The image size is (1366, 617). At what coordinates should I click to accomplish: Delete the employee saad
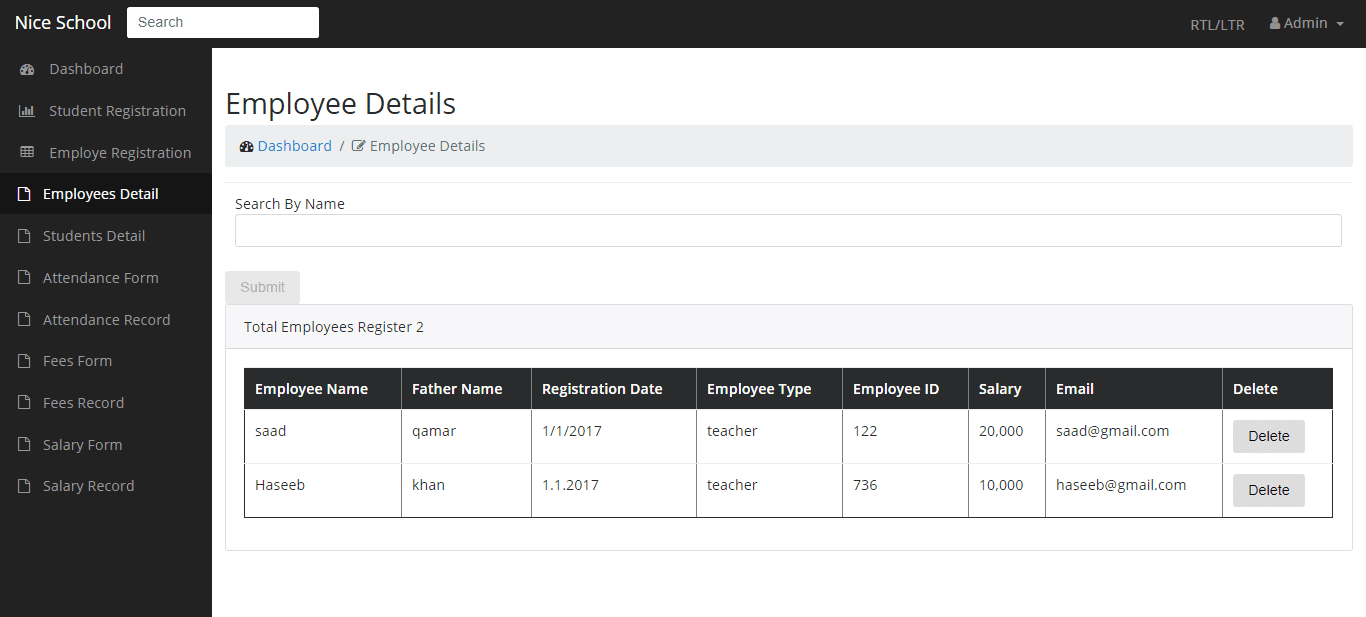[1269, 436]
